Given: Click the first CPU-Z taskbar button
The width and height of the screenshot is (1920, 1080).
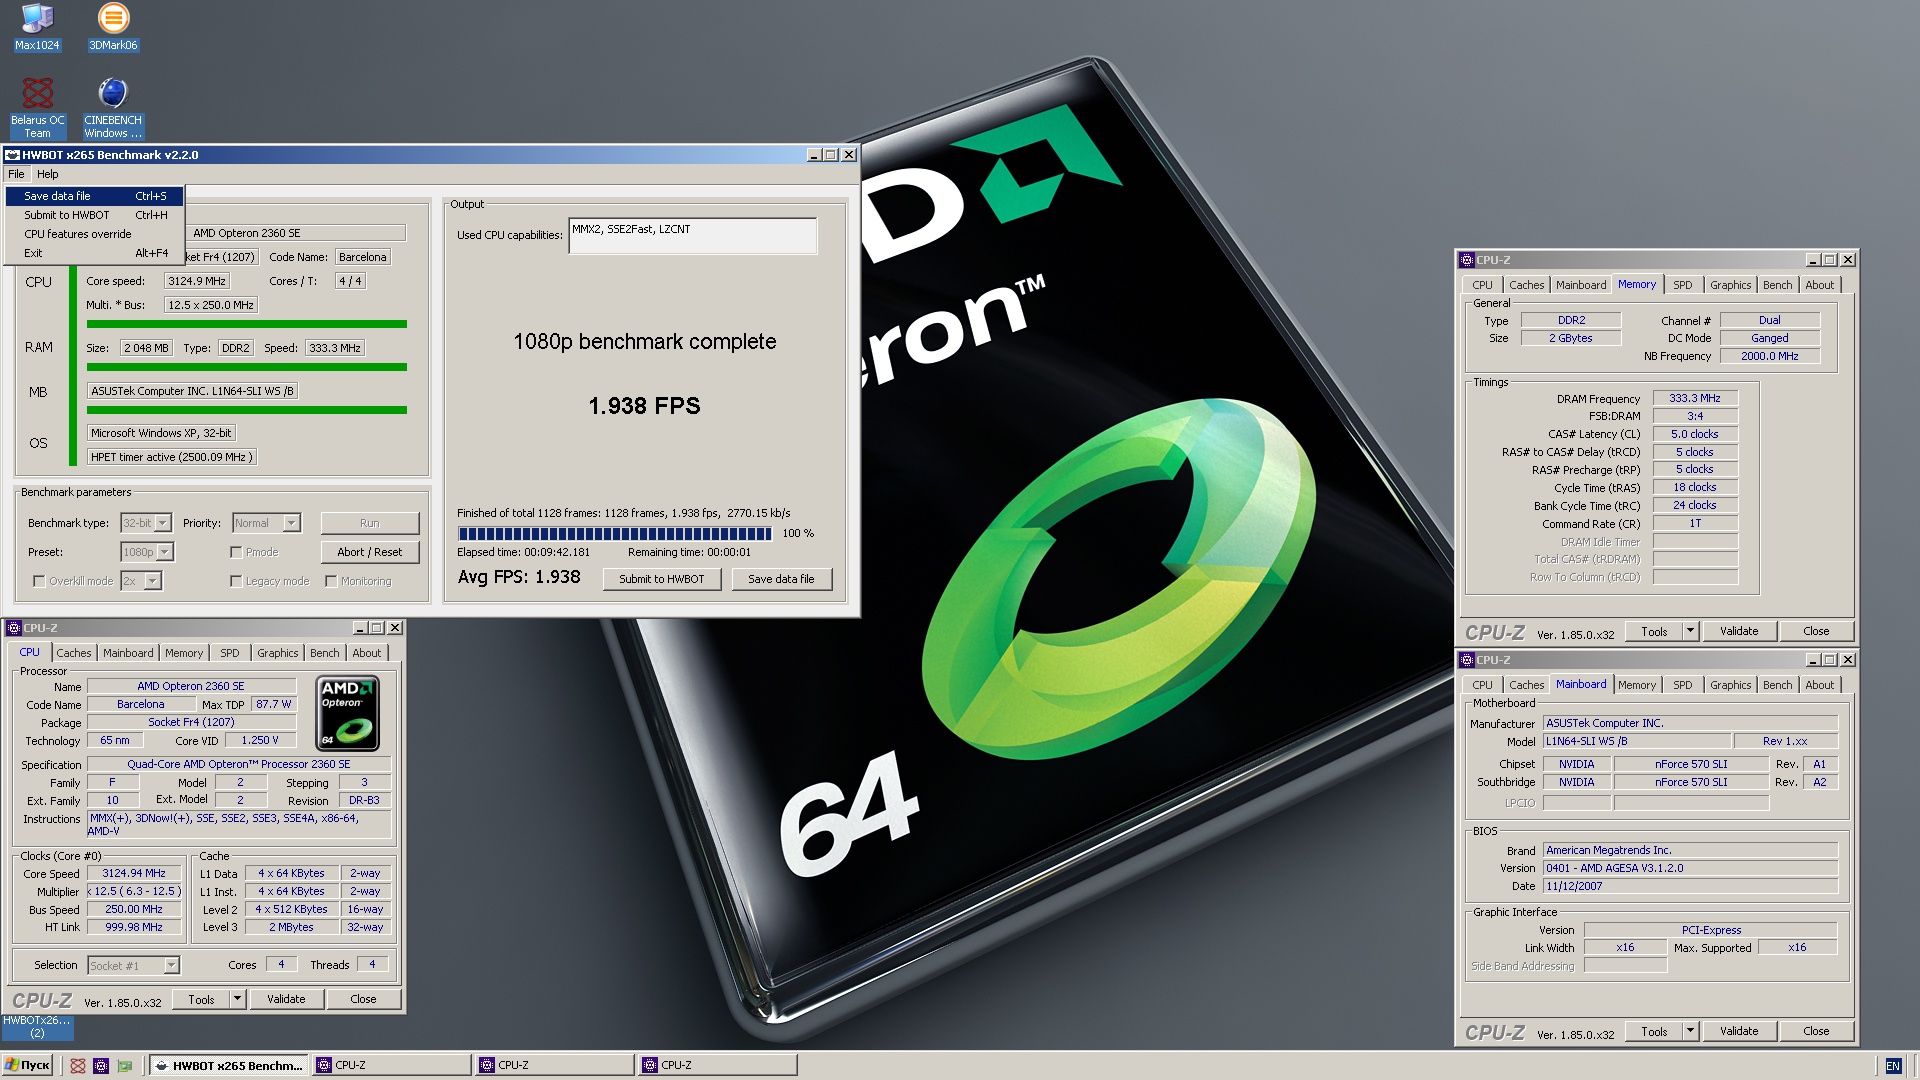Looking at the screenshot, I should pos(391,1066).
